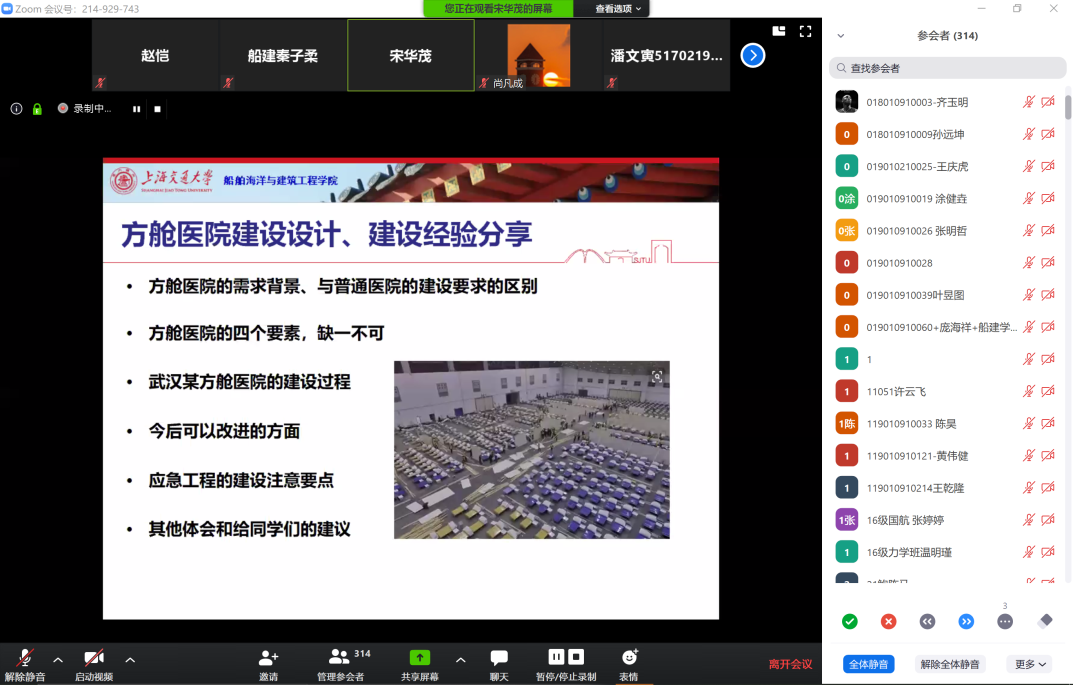Toggle microphone with 解除静音 button
The image size is (1073, 685).
coord(24,658)
